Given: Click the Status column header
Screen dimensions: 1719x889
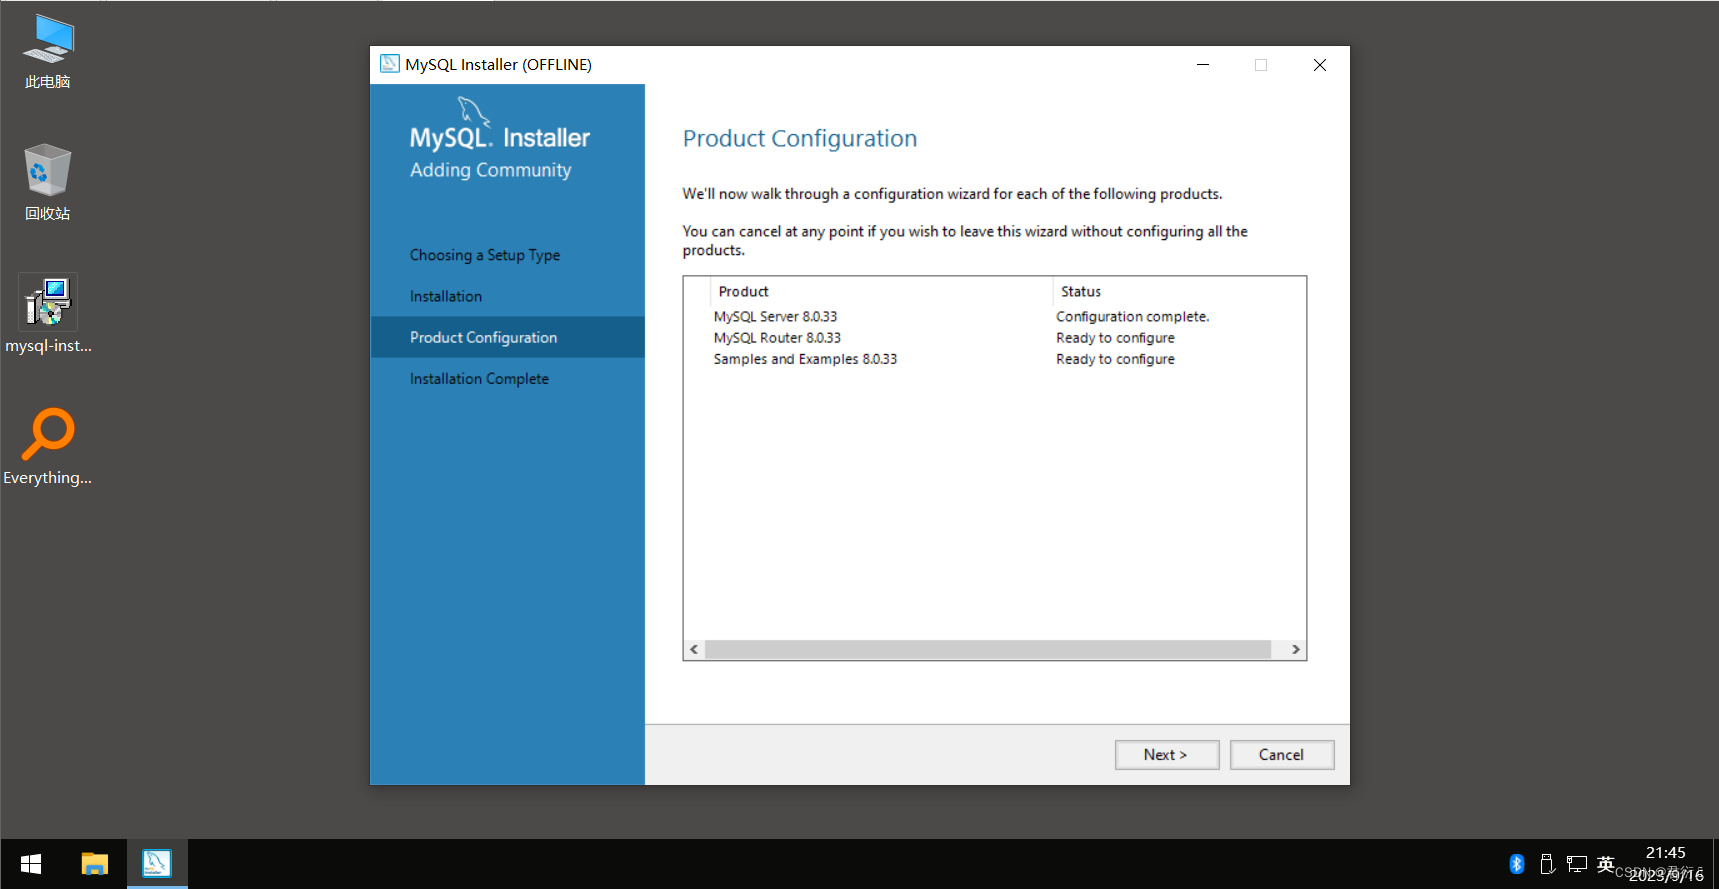Looking at the screenshot, I should coord(1178,291).
